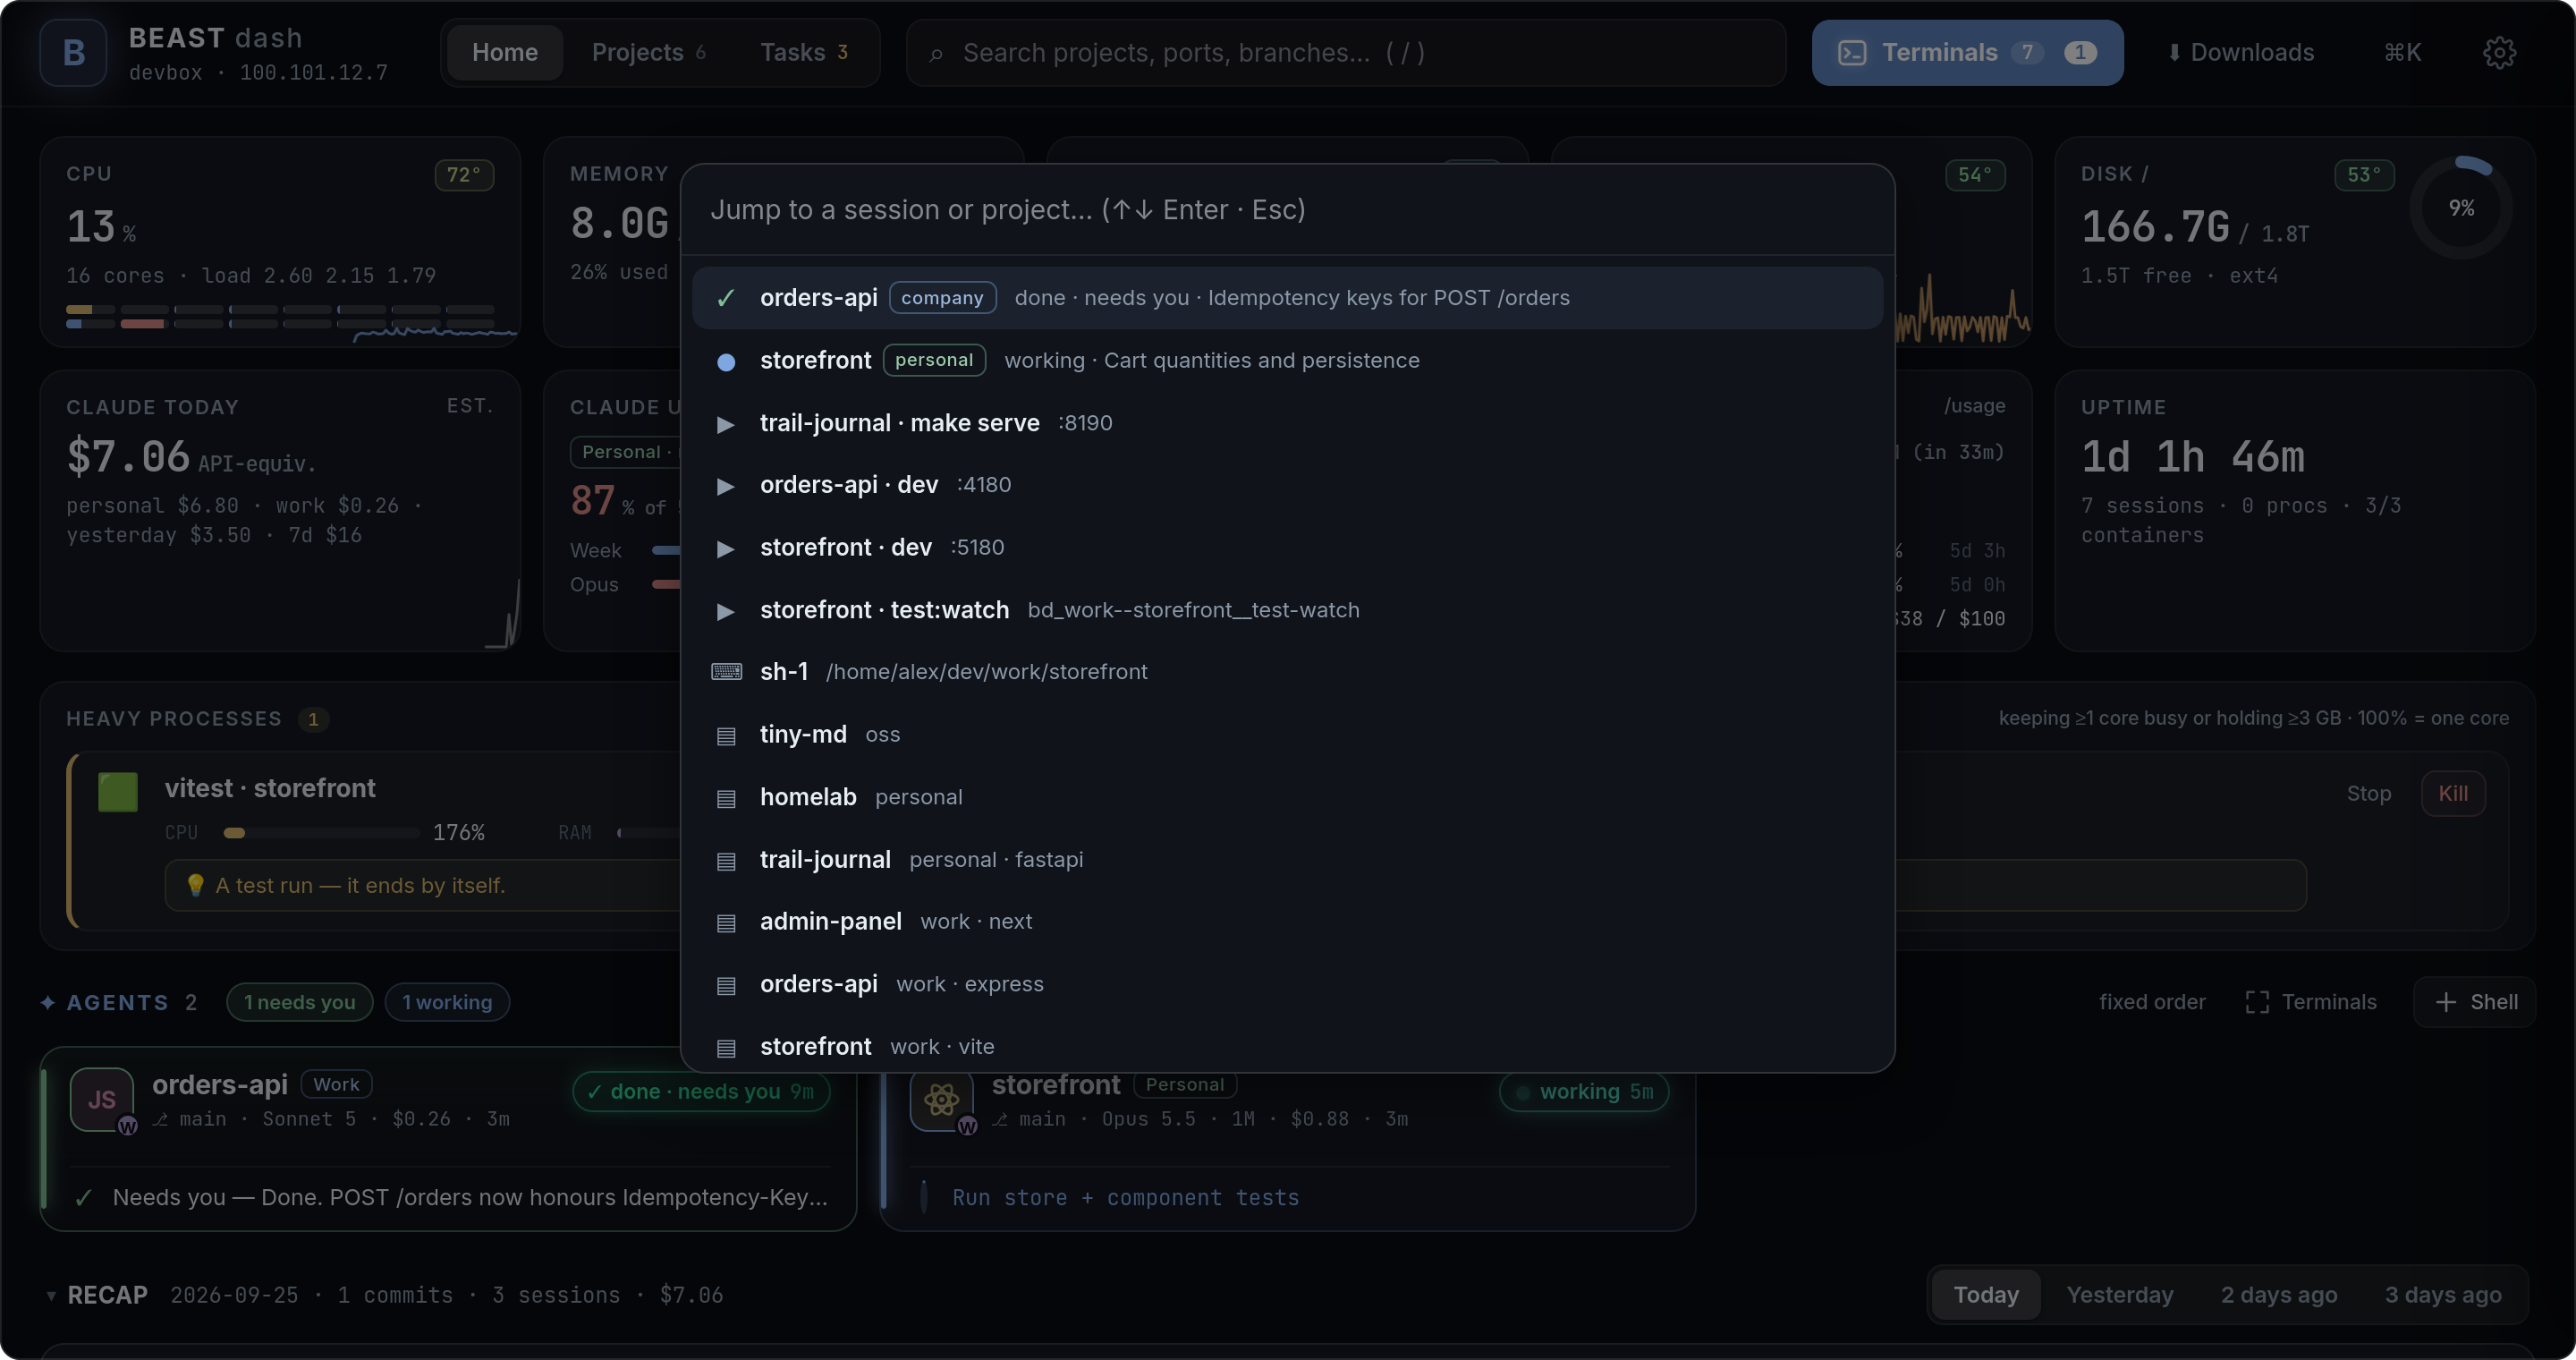Select 'orders-api work · express' project row
The width and height of the screenshot is (2576, 1360).
[x=1287, y=985]
